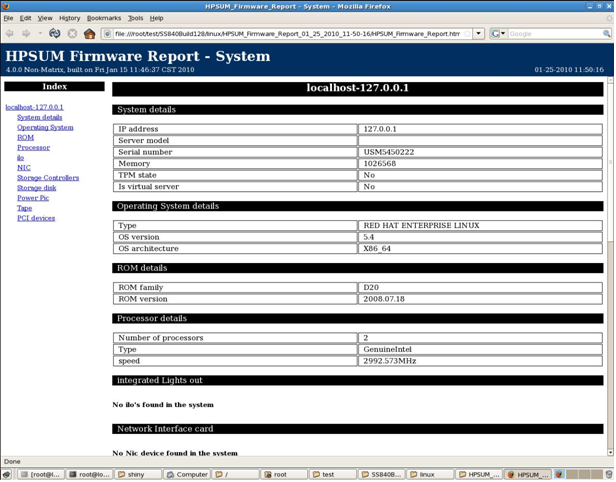
Task: Click the localhost-127.0.0.1 index link
Action: coord(34,107)
